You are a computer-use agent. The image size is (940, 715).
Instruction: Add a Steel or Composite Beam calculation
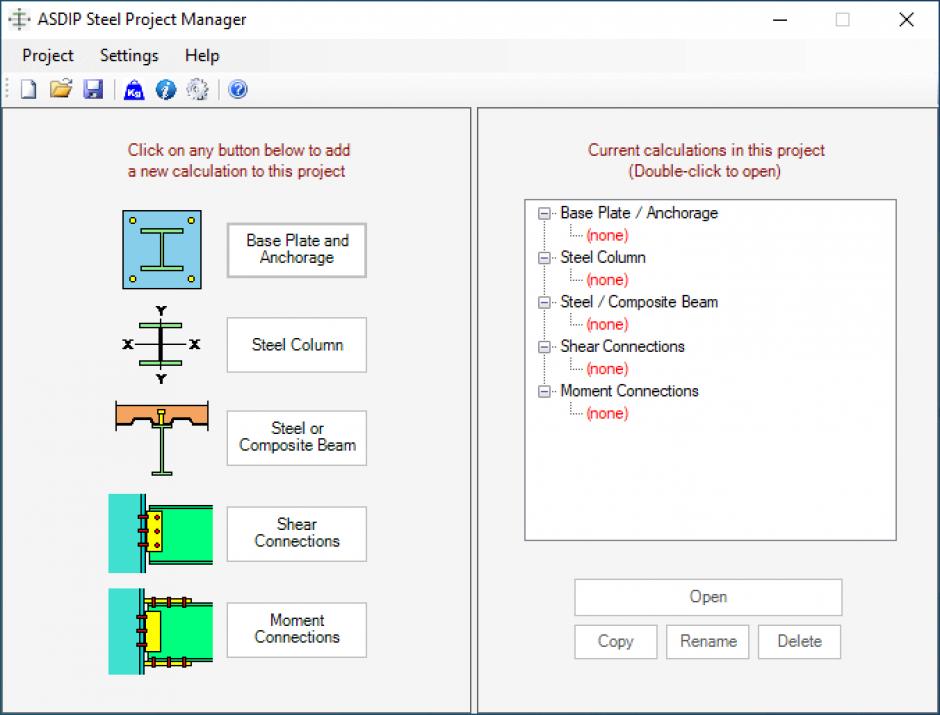click(297, 438)
